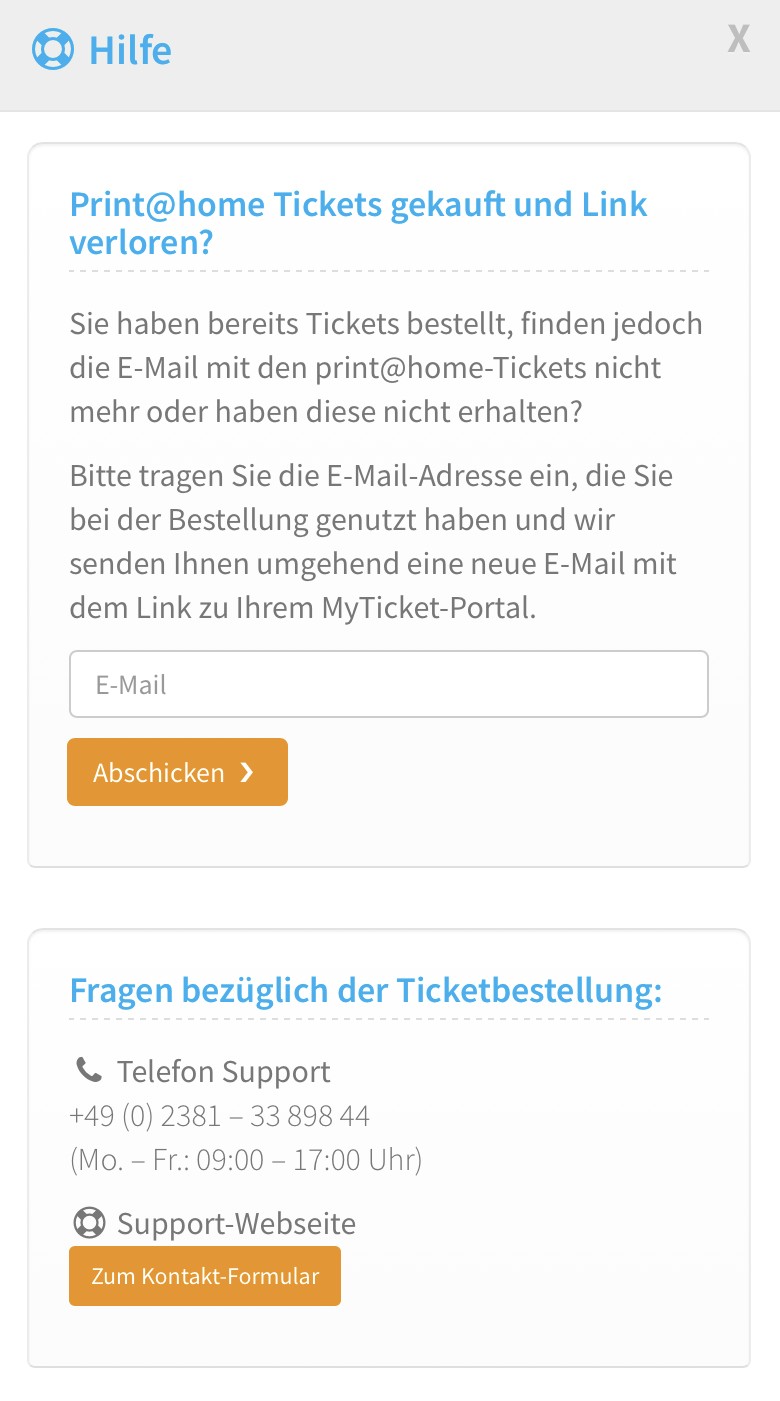Click the 'mehr oder haben diese nicht erhalten?' line
This screenshot has width=780, height=1401.
pyautogui.click(x=325, y=412)
